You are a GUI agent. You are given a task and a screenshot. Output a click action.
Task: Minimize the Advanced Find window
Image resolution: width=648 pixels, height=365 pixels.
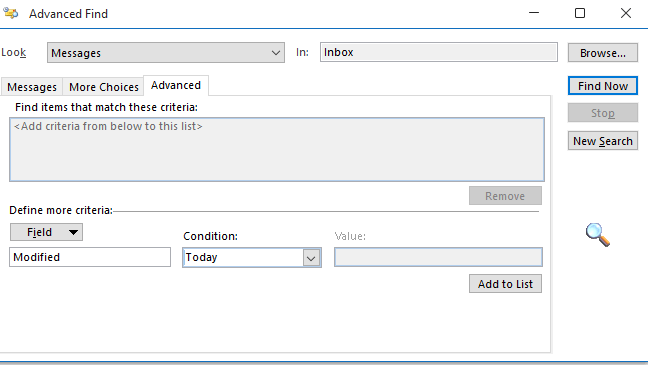point(534,13)
